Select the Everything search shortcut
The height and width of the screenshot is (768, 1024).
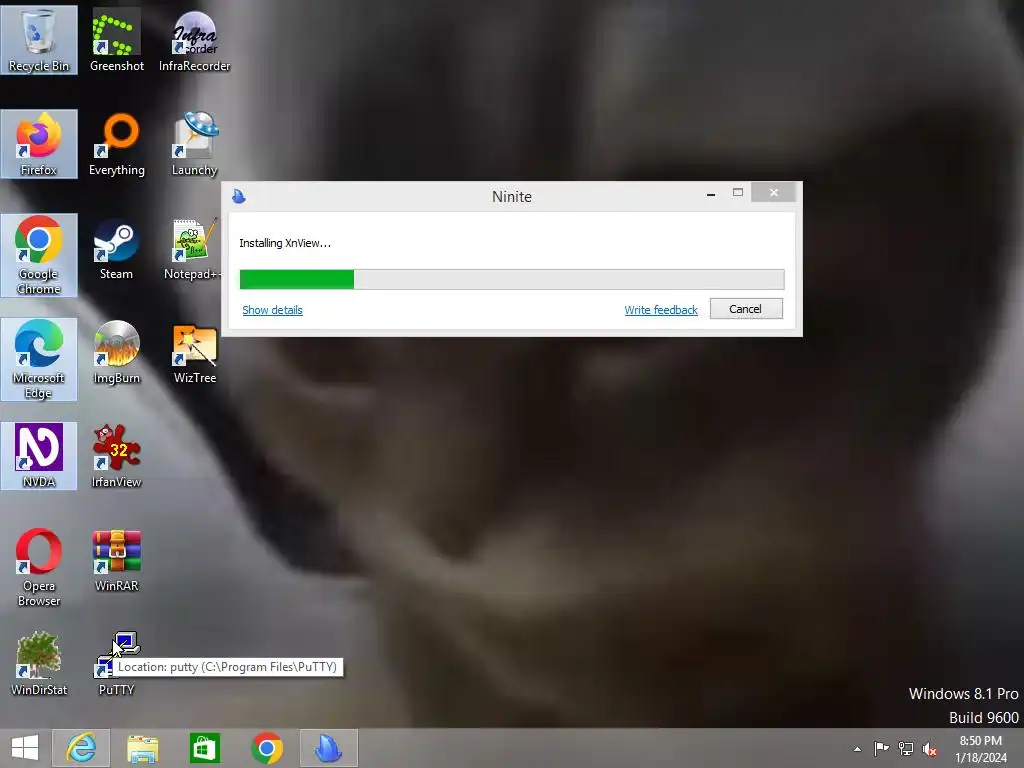click(116, 144)
